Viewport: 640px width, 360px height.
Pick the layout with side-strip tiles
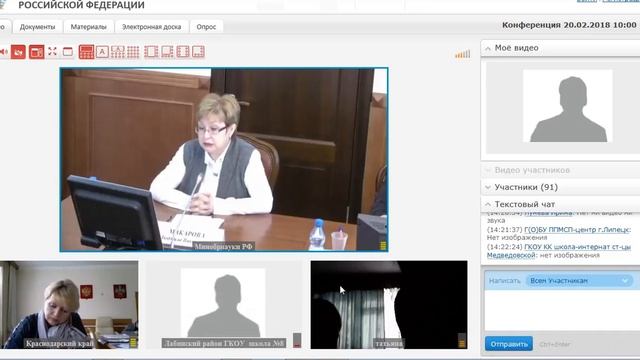[183, 52]
